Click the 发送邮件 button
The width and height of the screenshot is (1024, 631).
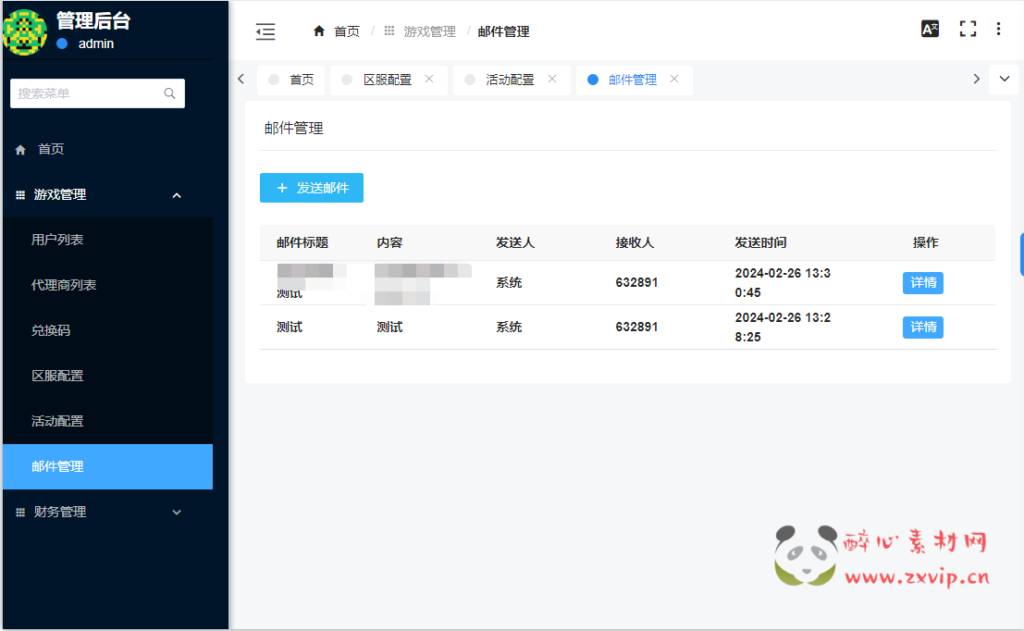(x=311, y=188)
